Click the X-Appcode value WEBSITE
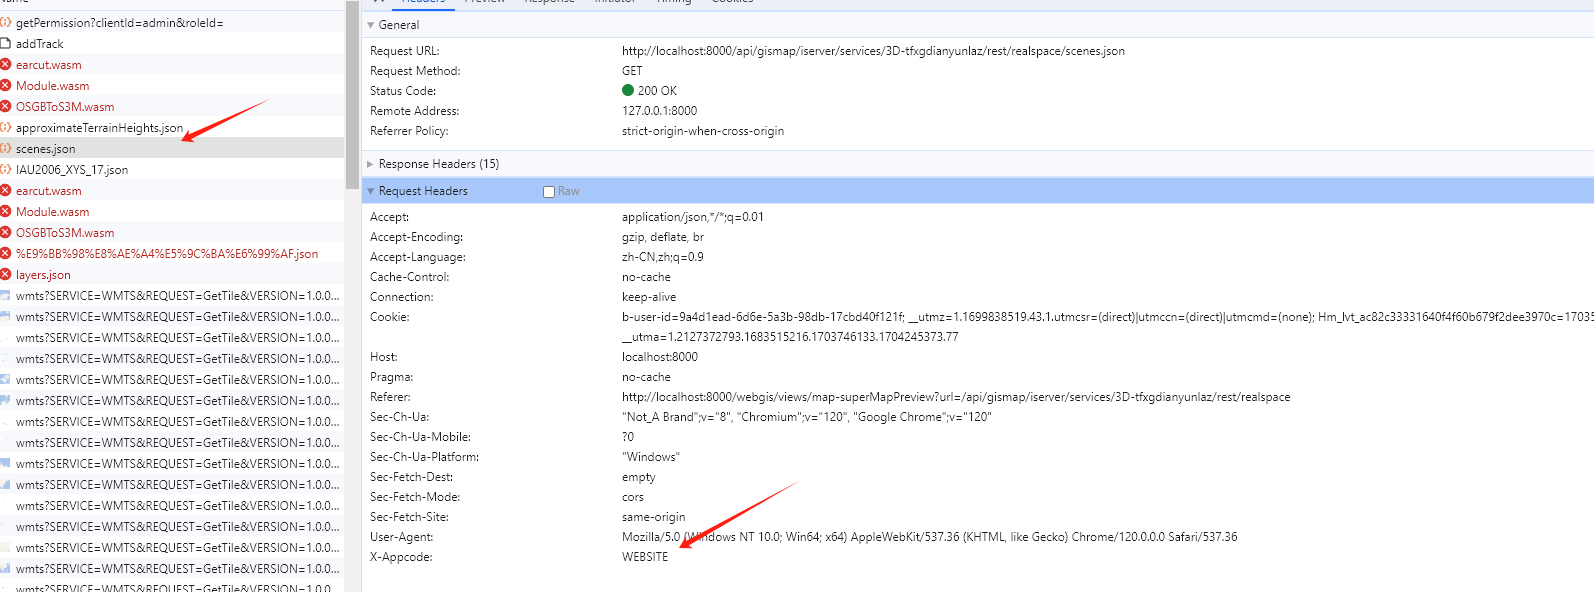 pyautogui.click(x=645, y=557)
